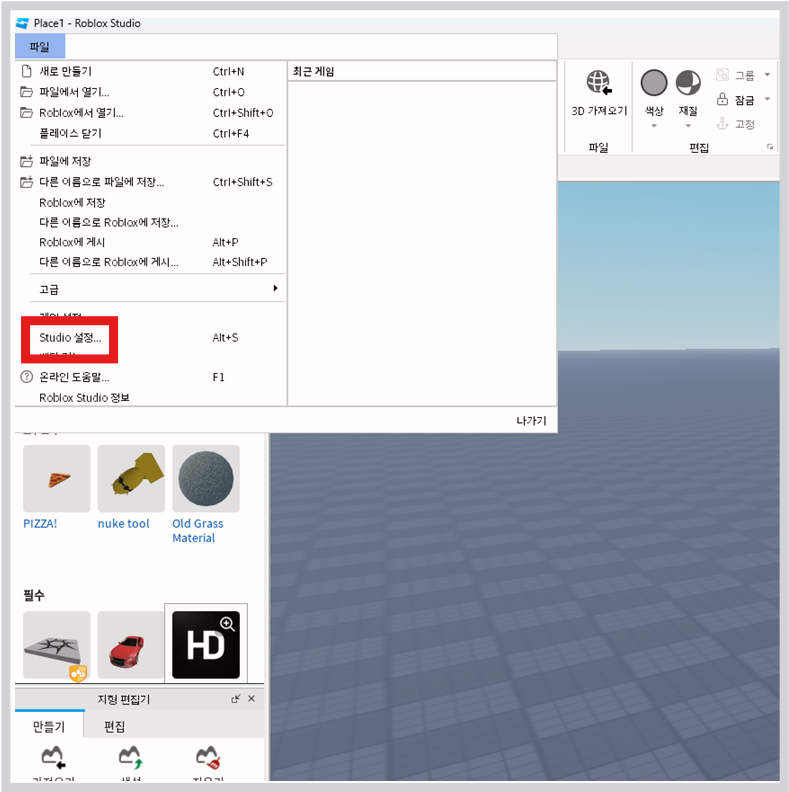Click the terrain clear icon

click(x=208, y=757)
